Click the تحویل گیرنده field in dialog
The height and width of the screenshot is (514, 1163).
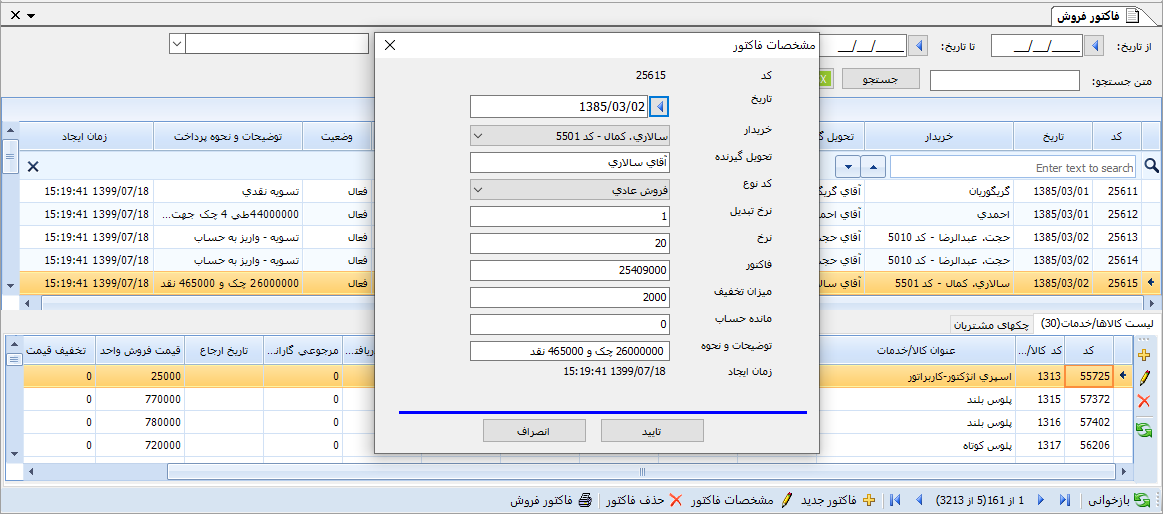[x=570, y=162]
